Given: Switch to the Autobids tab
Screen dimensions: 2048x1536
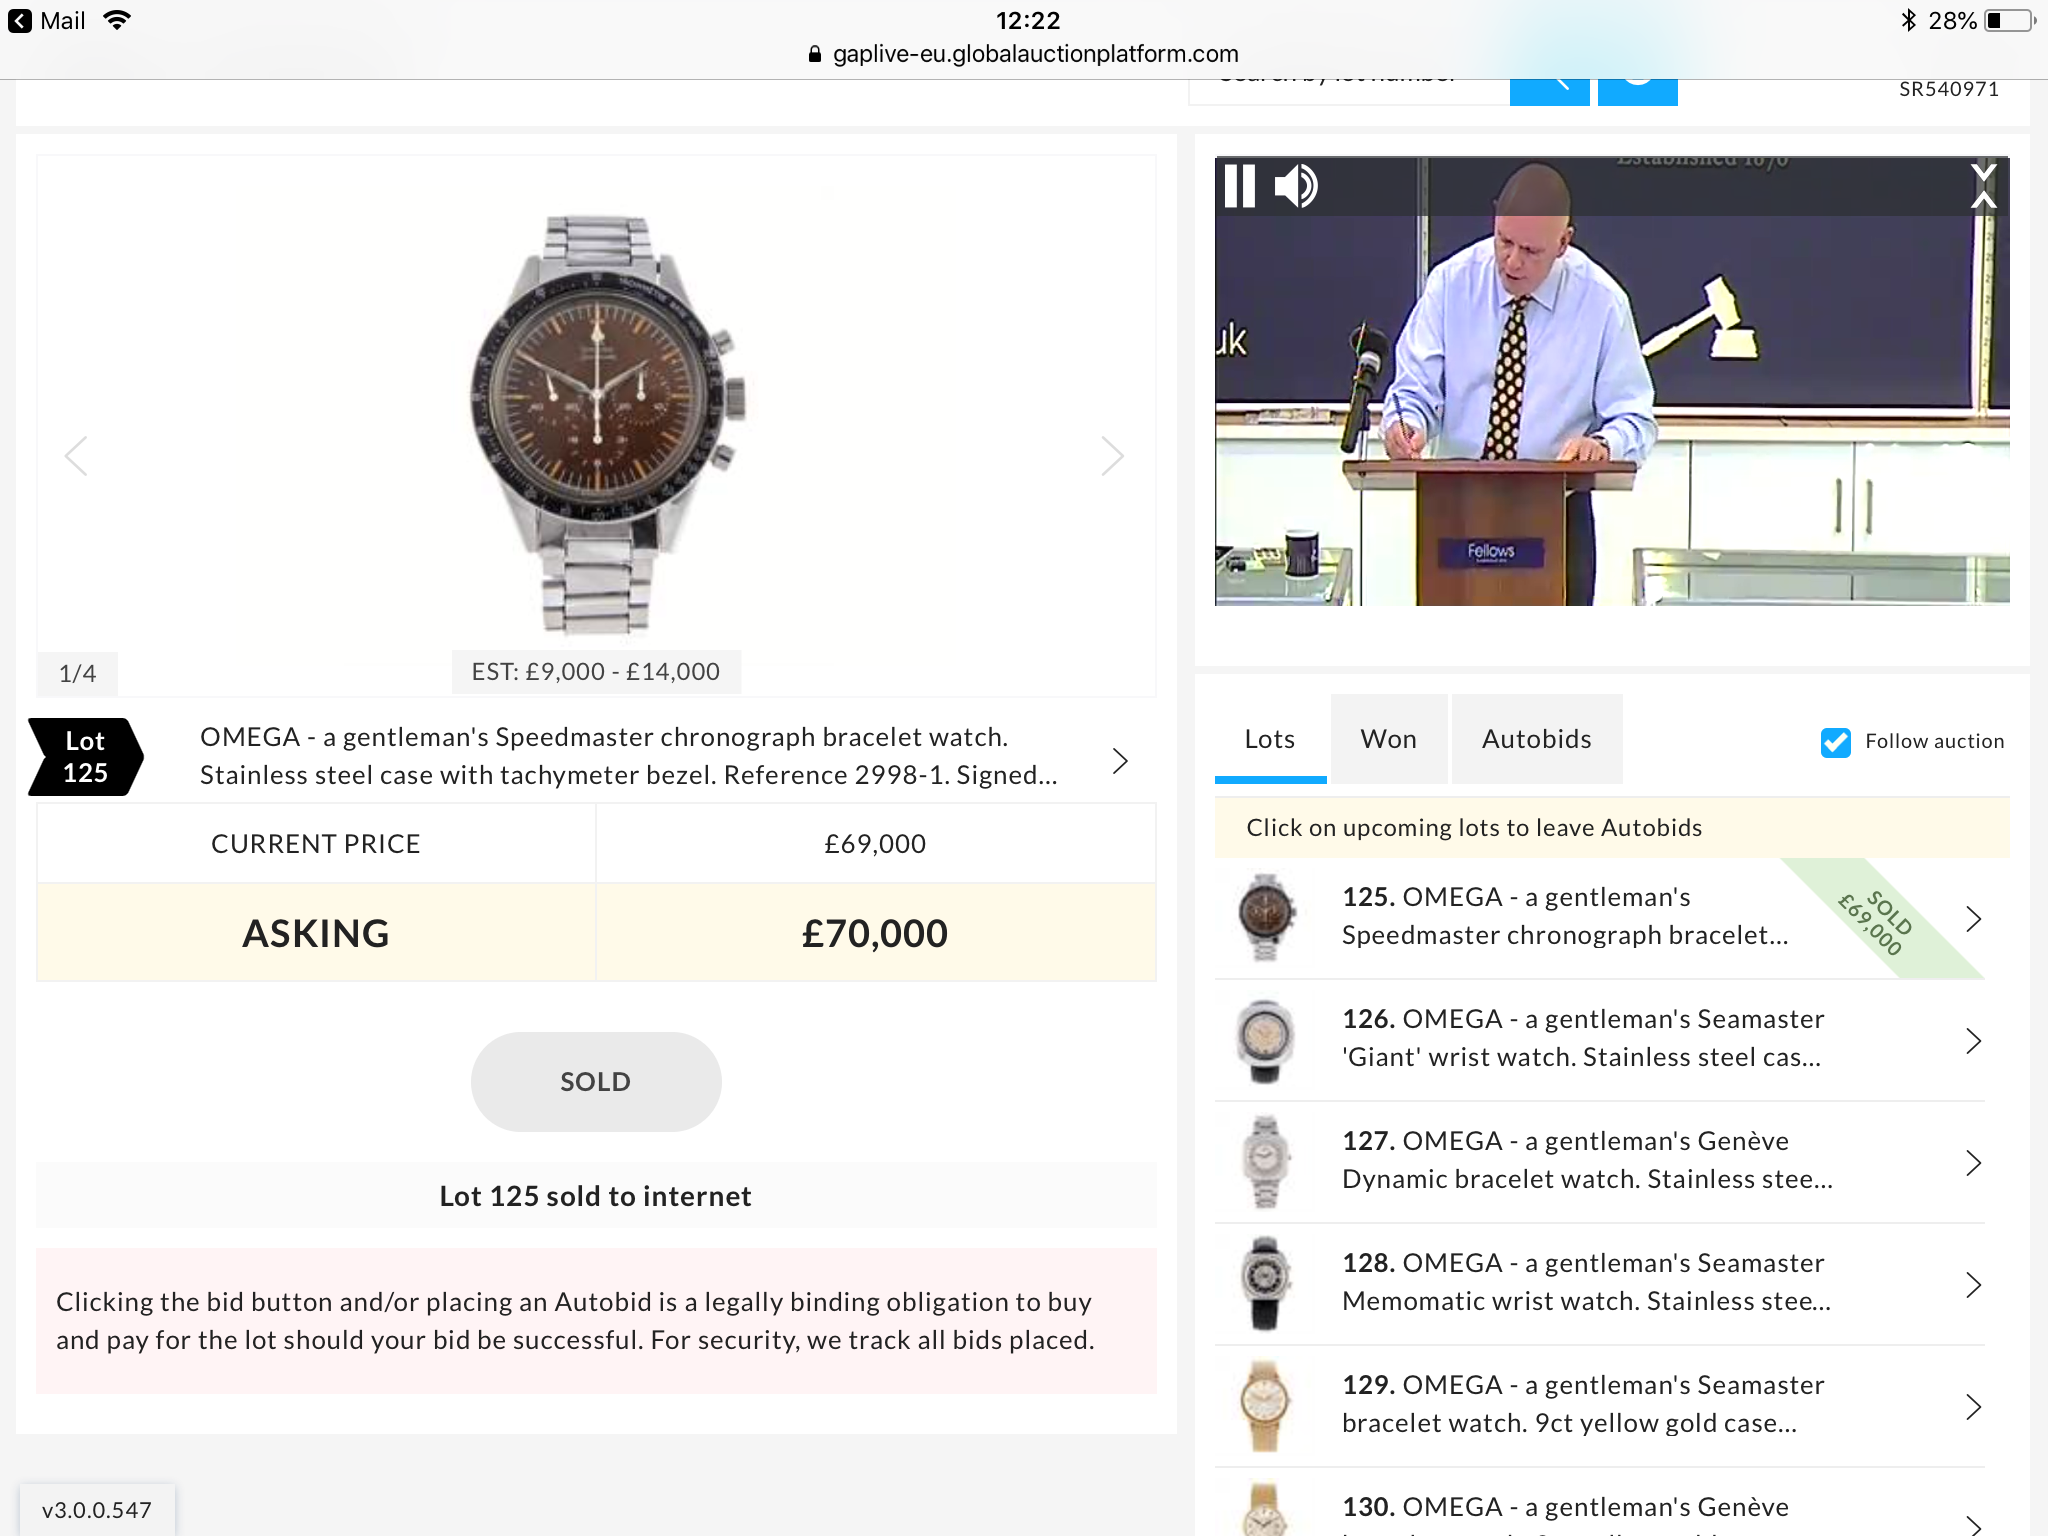Looking at the screenshot, I should pos(1537,739).
